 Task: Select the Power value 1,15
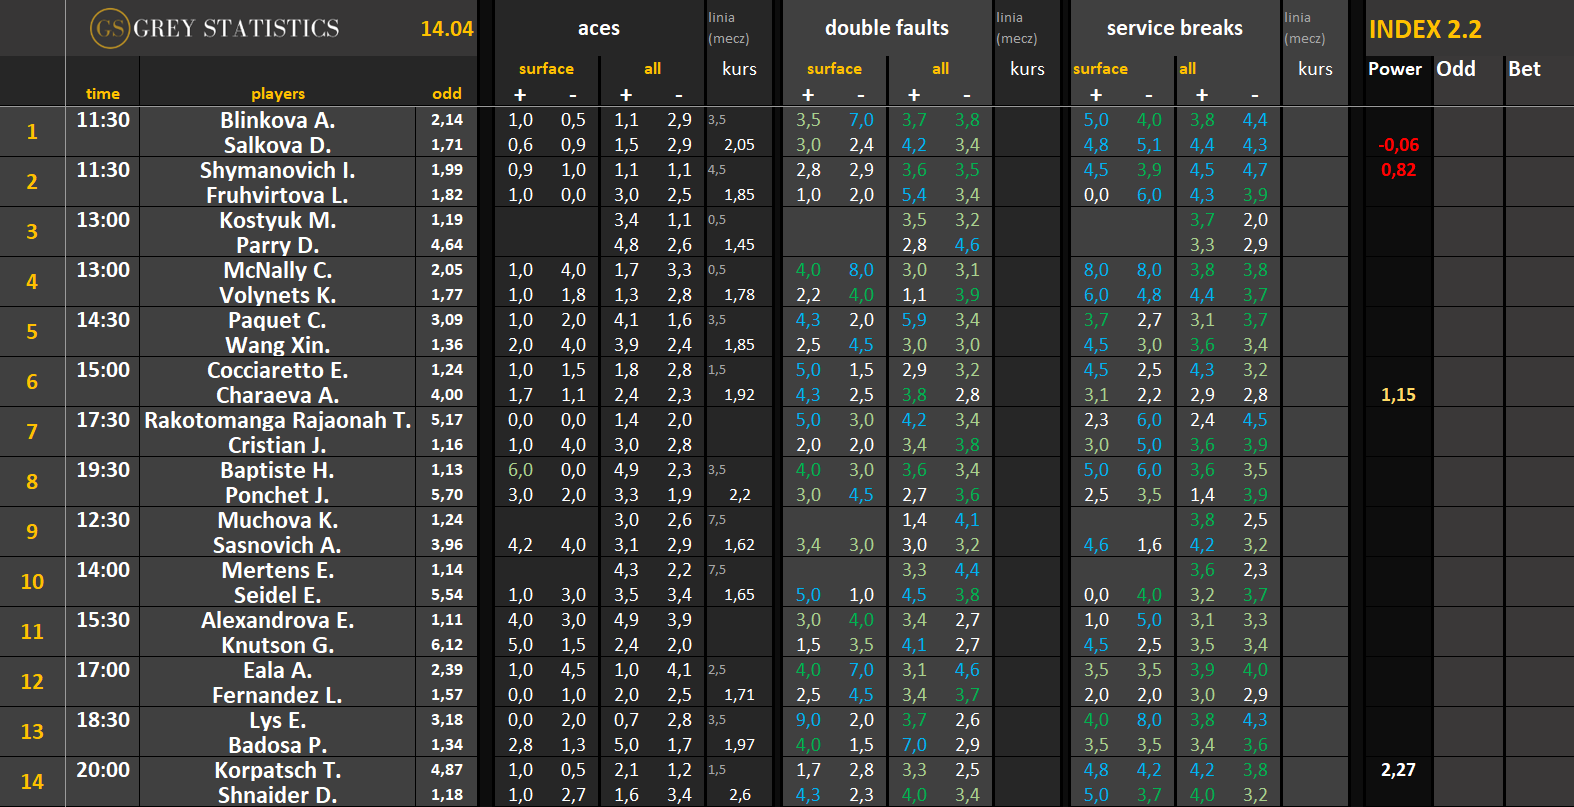point(1397,395)
